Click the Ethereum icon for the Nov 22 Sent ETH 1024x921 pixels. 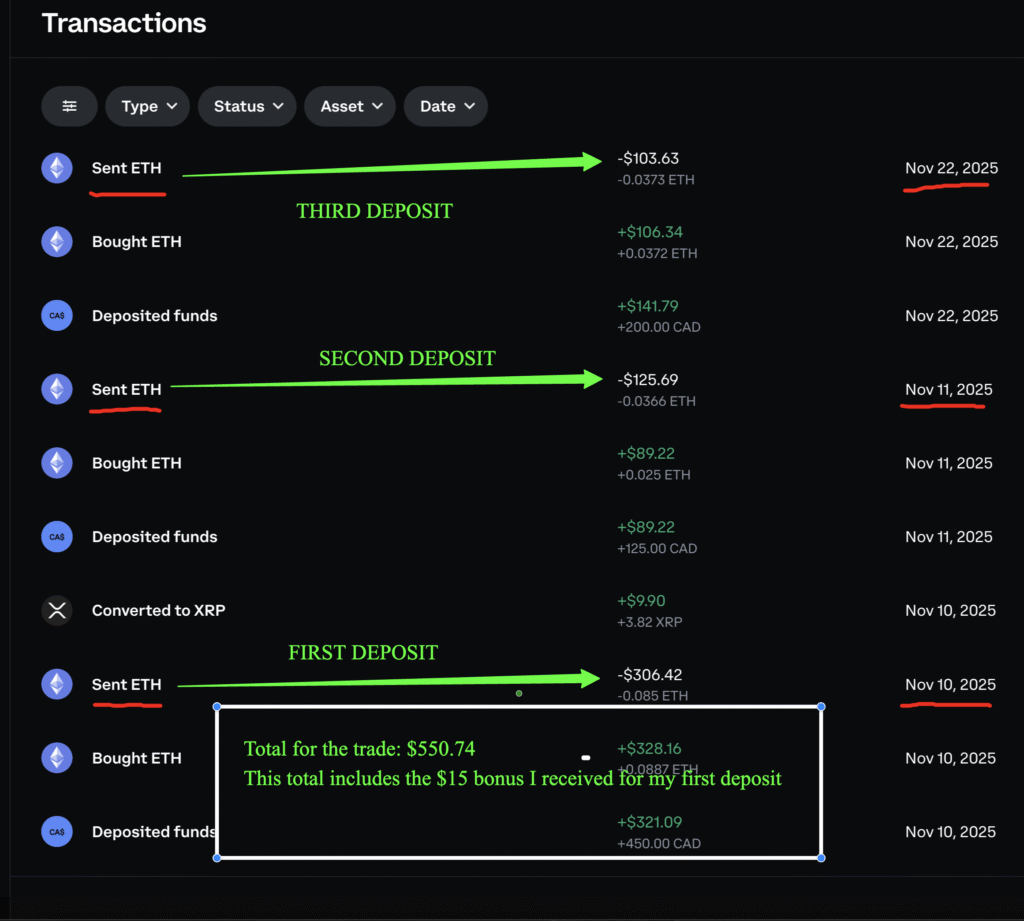[x=57, y=167]
